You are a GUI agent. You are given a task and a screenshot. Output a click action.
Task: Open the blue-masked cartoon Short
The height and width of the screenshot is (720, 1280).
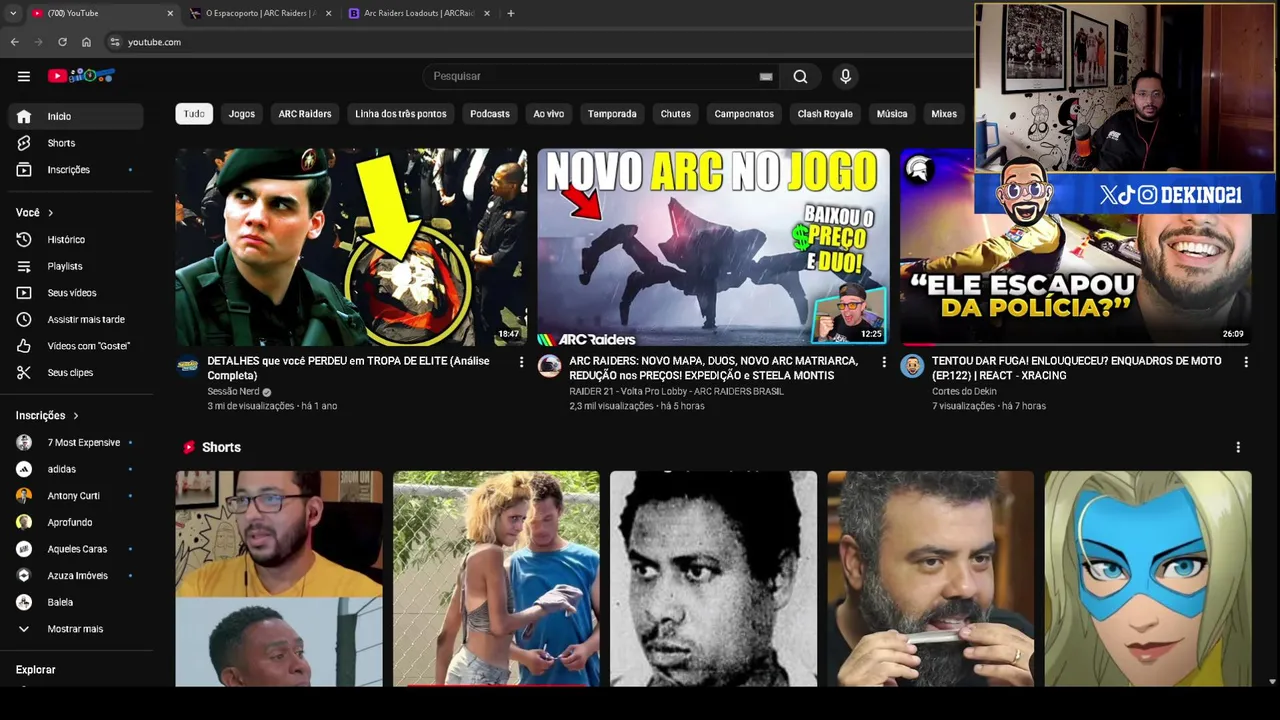click(1148, 579)
